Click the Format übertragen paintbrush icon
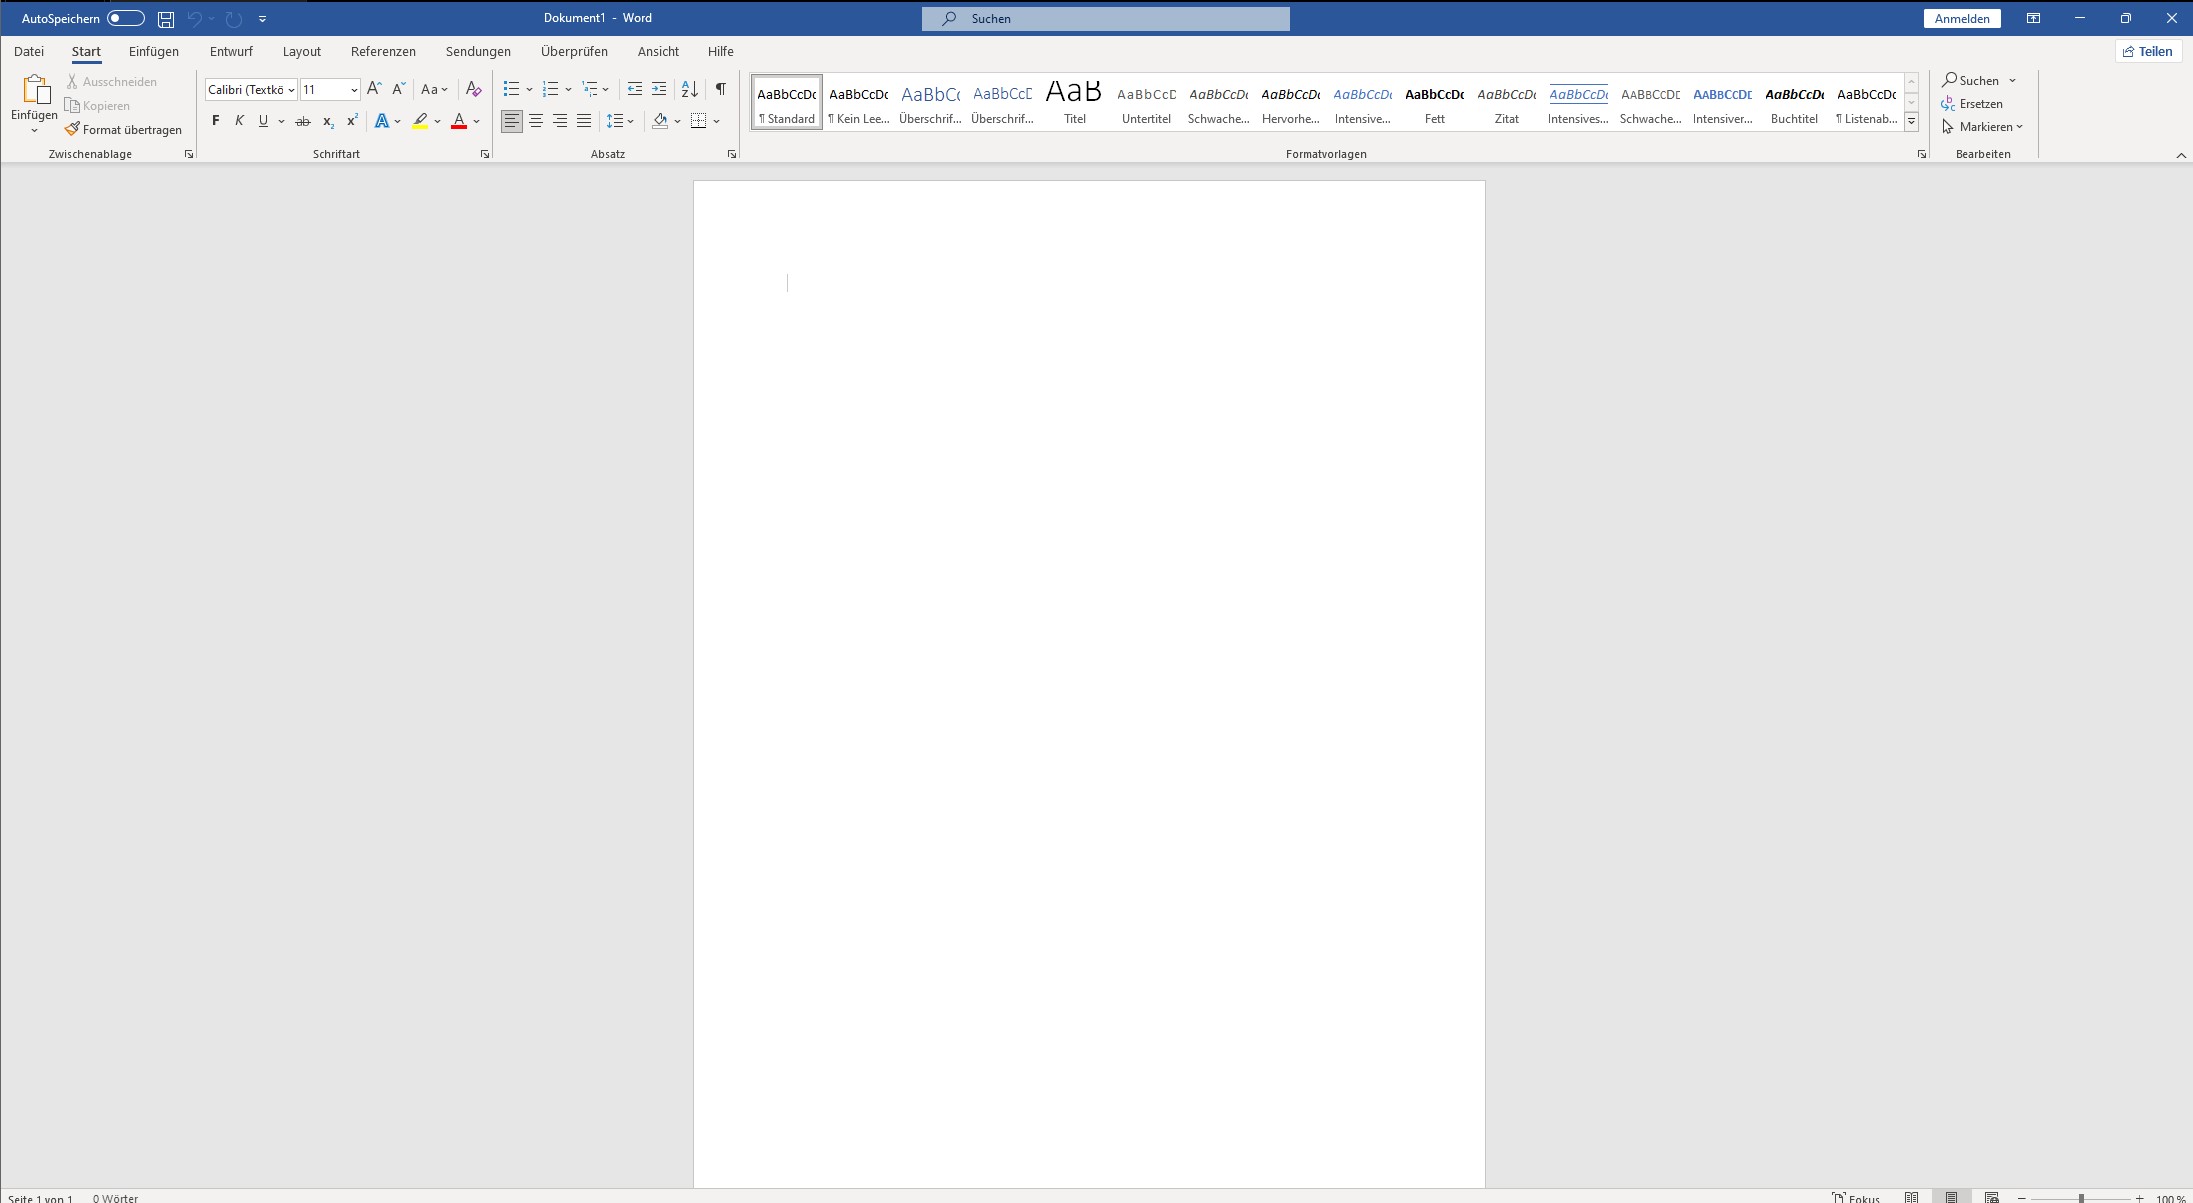 pos(72,129)
